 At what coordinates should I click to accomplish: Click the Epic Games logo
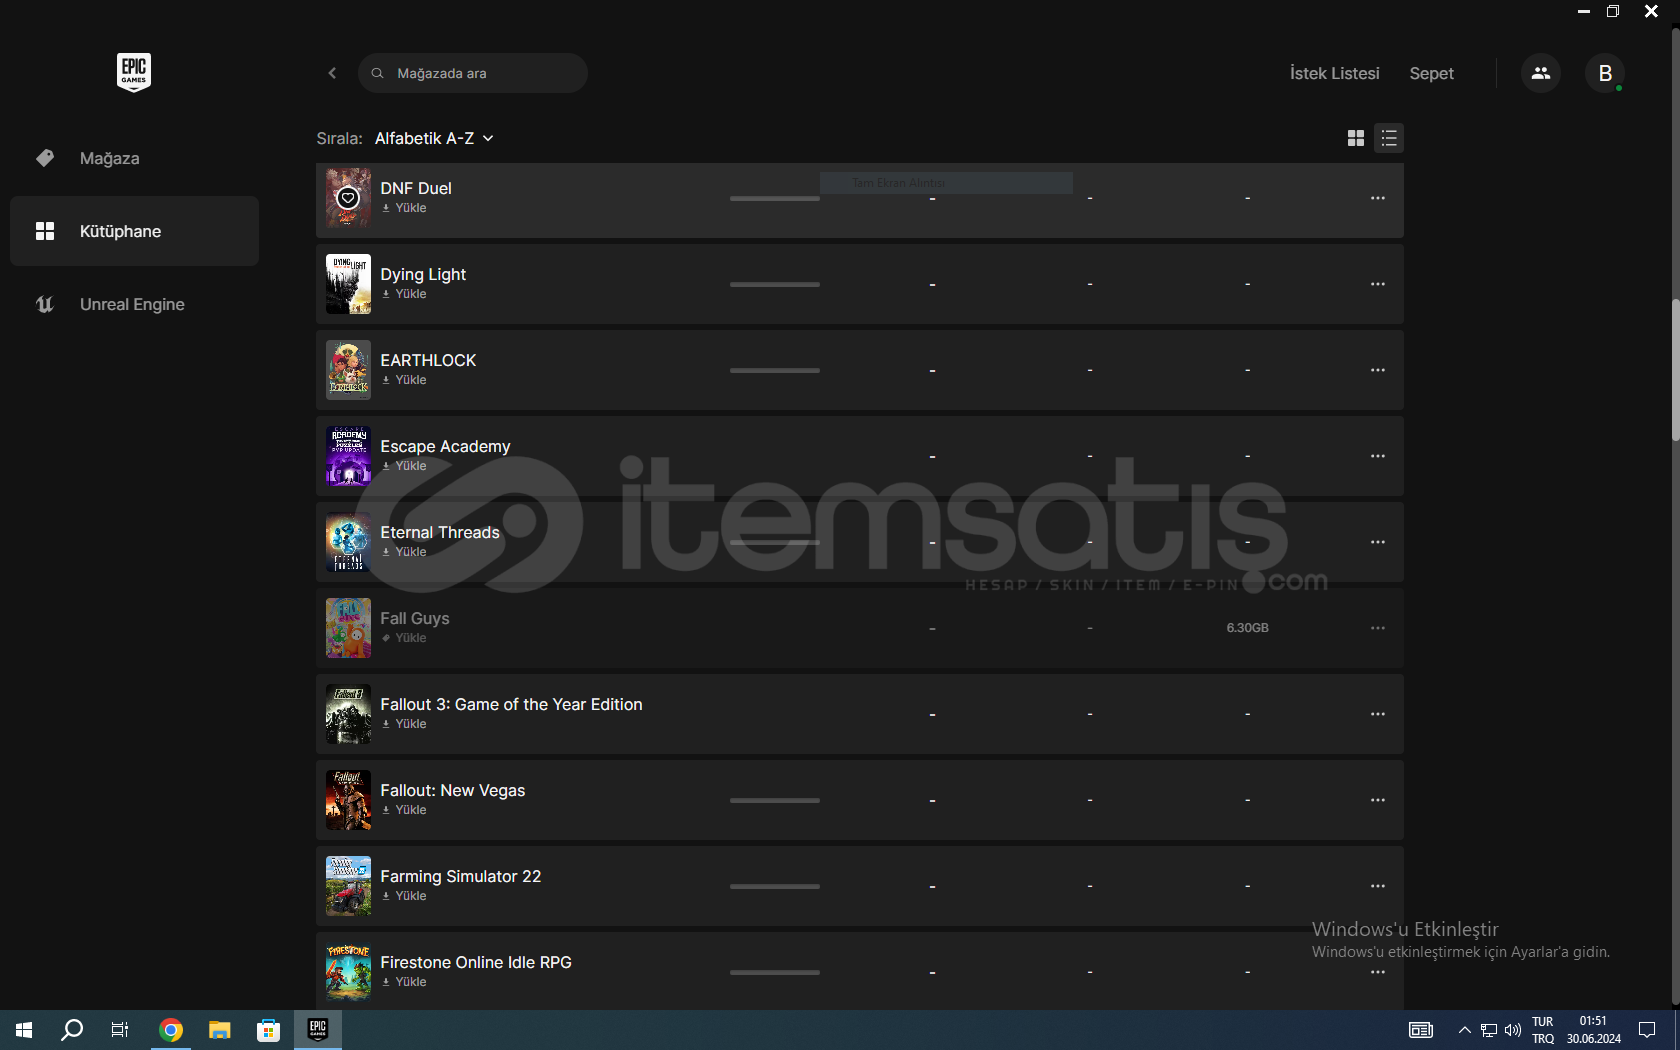click(134, 72)
